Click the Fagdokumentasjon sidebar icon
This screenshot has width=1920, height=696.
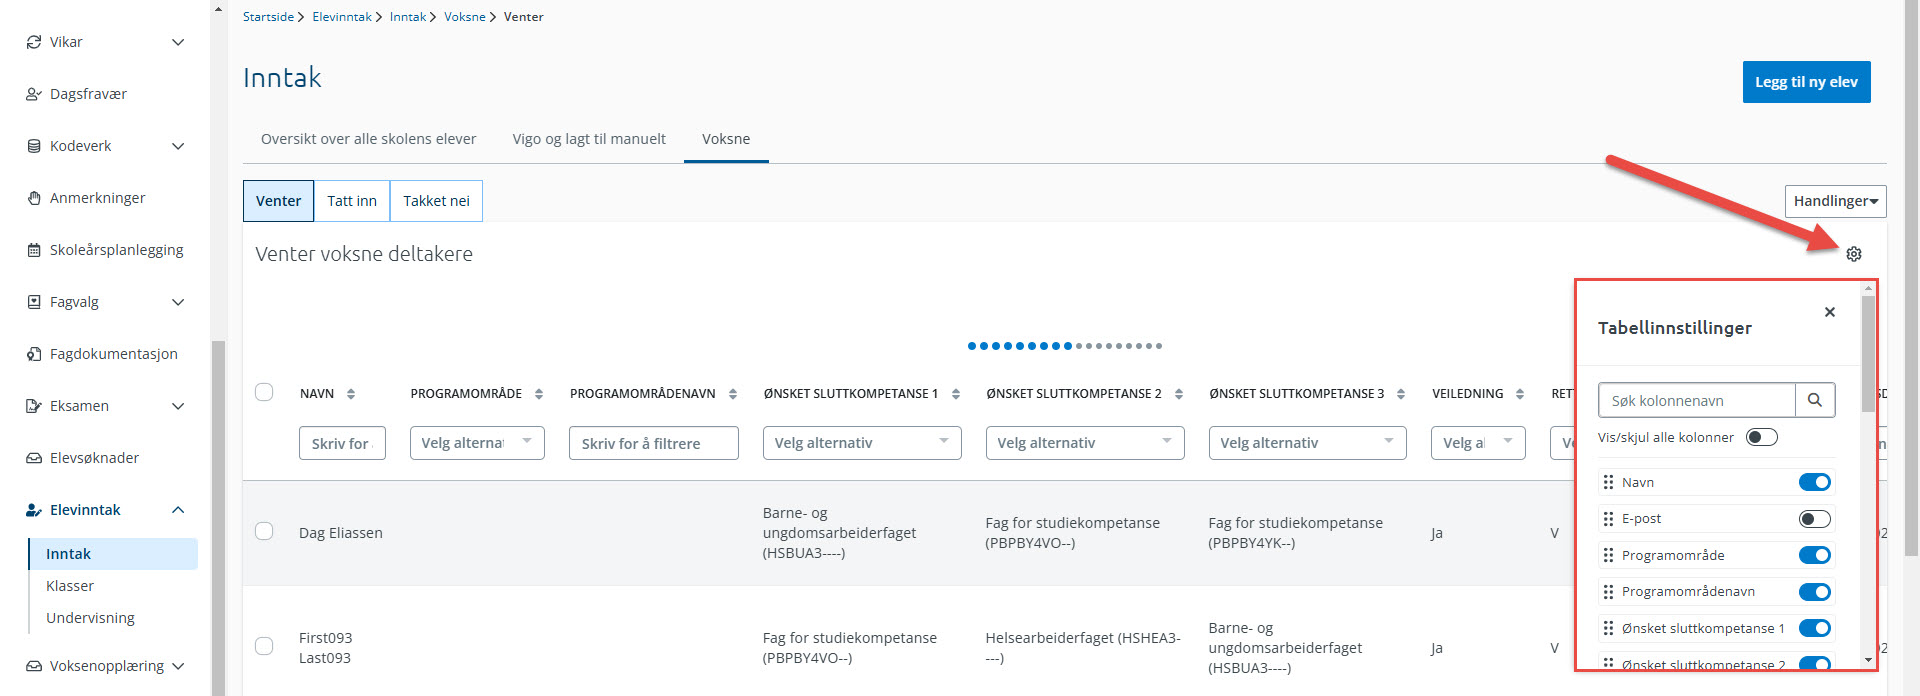click(34, 354)
